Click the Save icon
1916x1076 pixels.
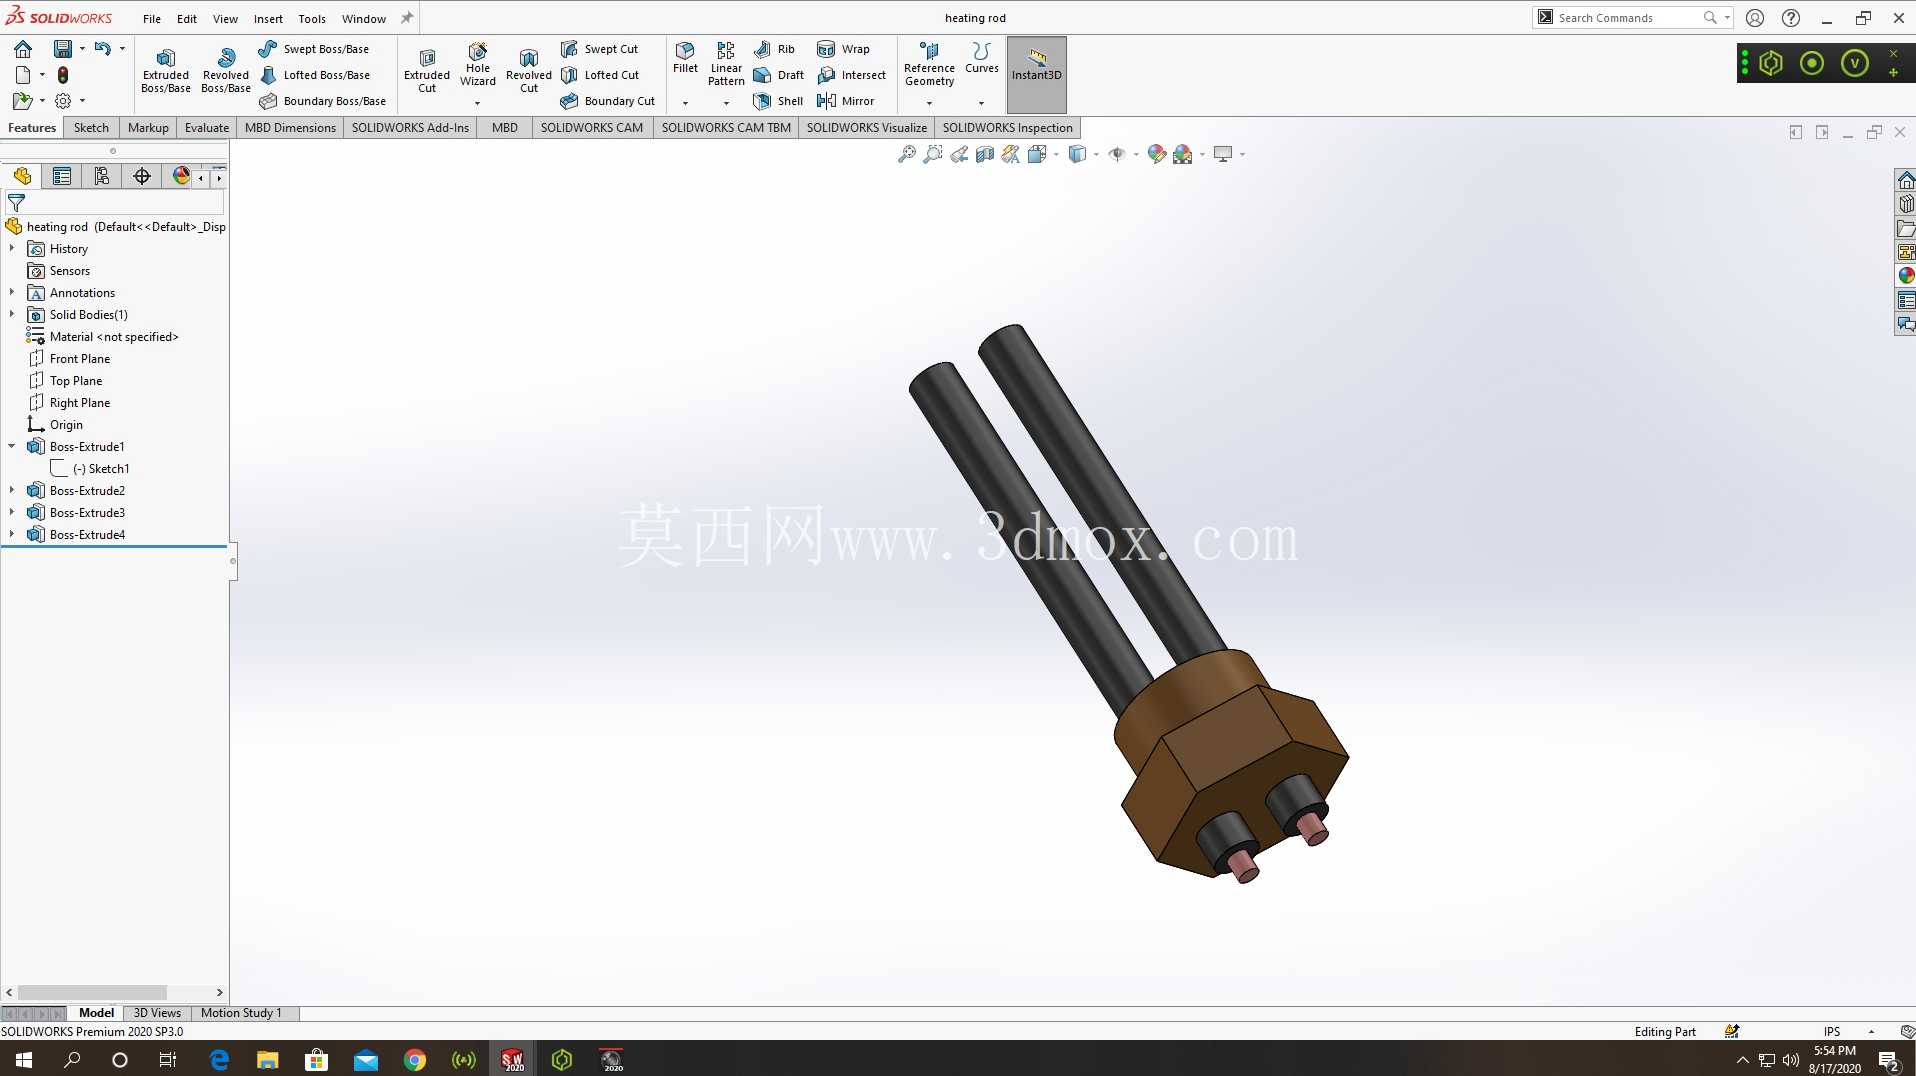tap(62, 48)
